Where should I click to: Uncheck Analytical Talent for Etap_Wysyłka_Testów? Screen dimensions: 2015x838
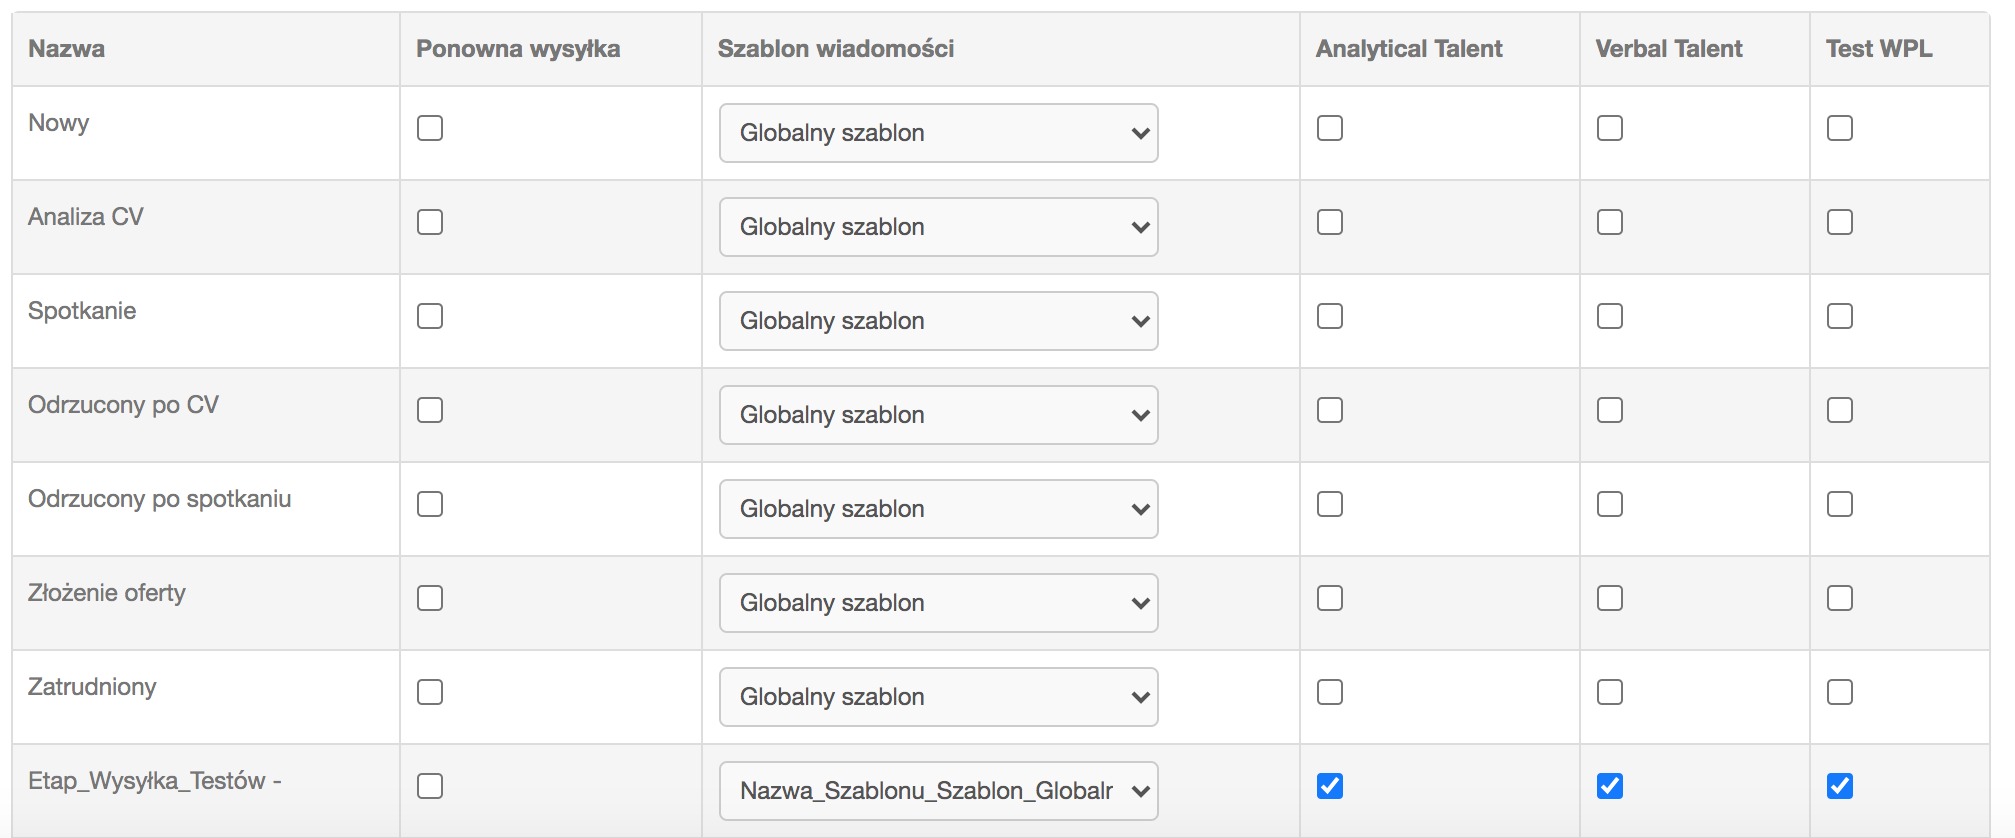[x=1330, y=786]
